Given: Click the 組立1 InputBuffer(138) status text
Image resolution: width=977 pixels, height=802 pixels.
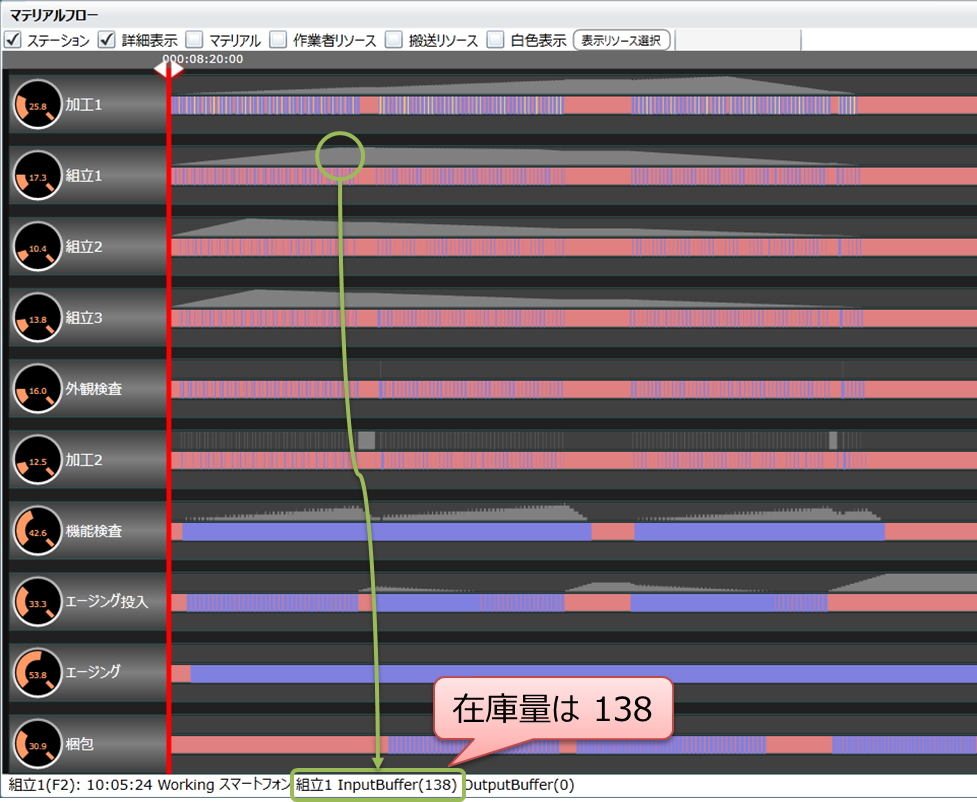Looking at the screenshot, I should [x=377, y=785].
